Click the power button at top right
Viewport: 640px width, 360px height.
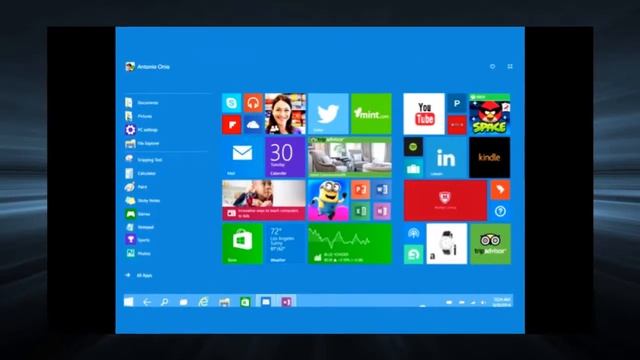coord(492,66)
